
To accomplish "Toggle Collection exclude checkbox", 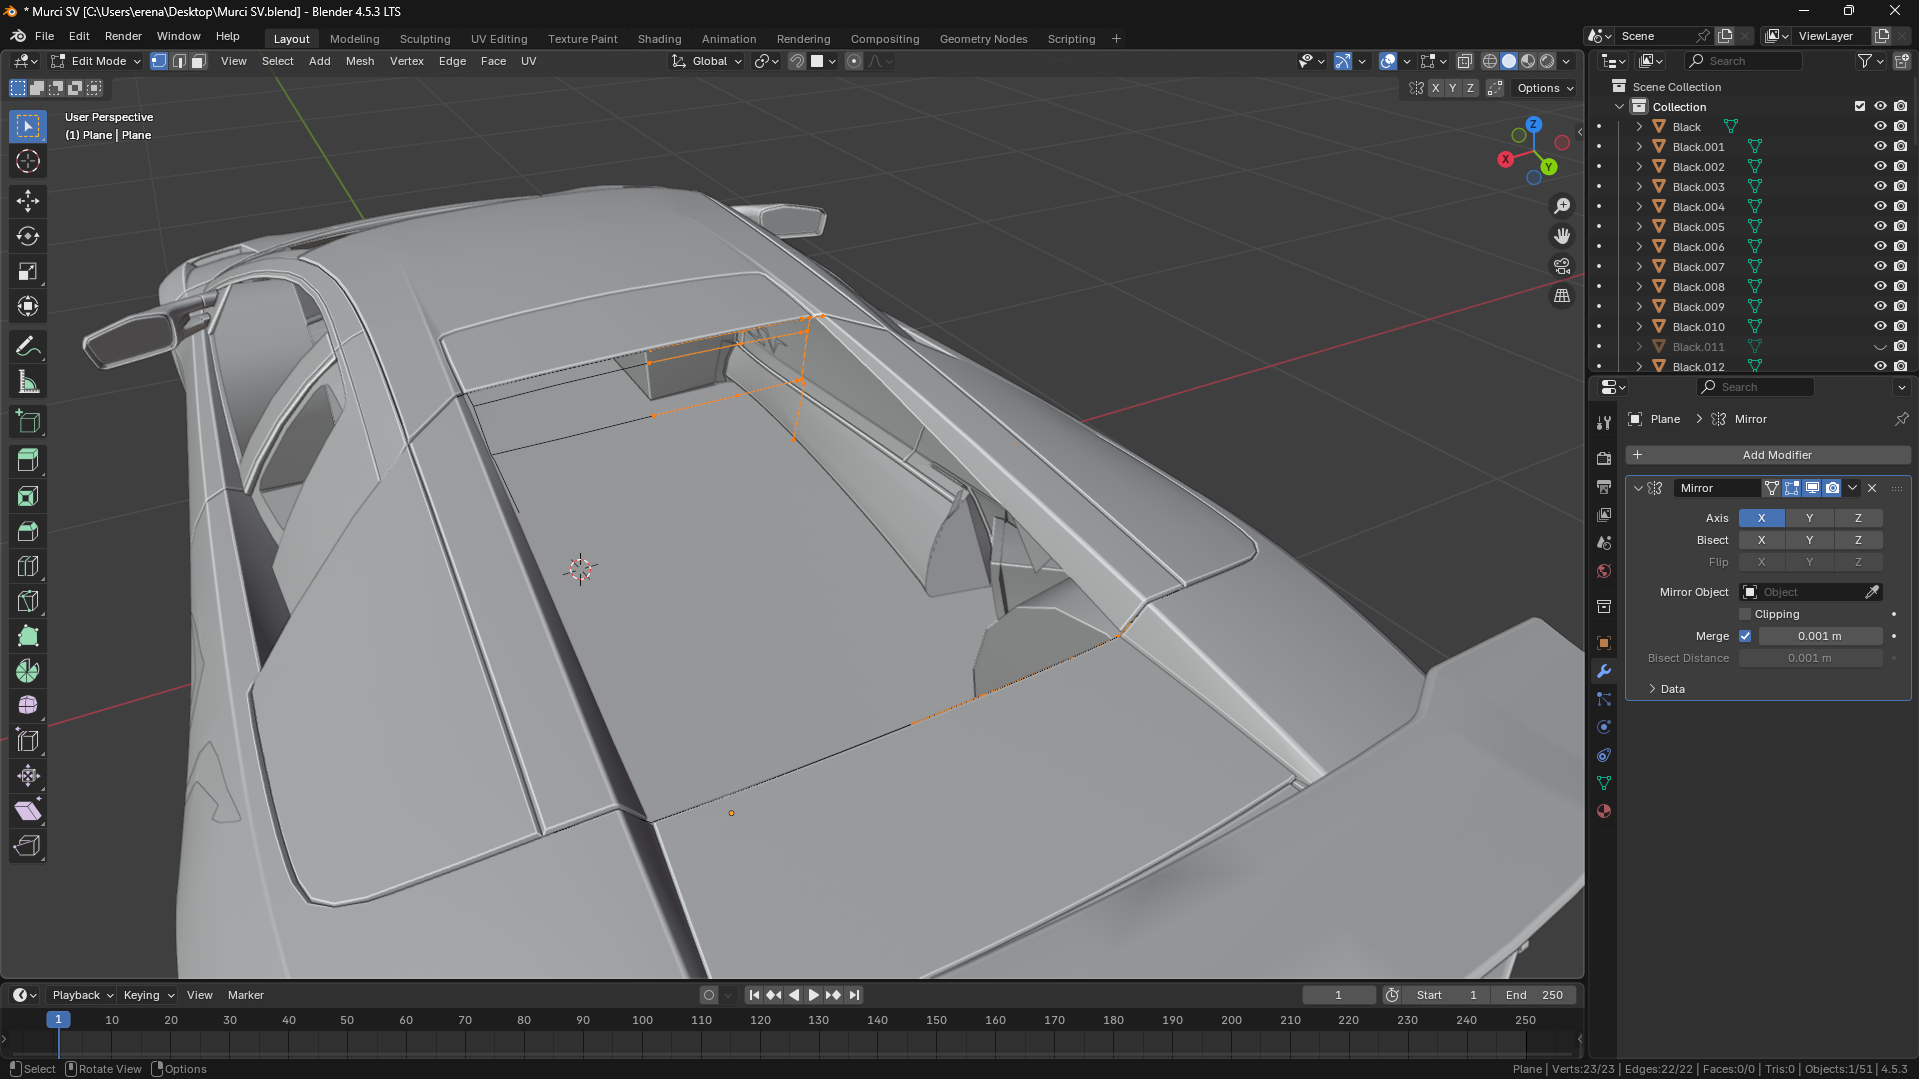I will coord(1860,107).
